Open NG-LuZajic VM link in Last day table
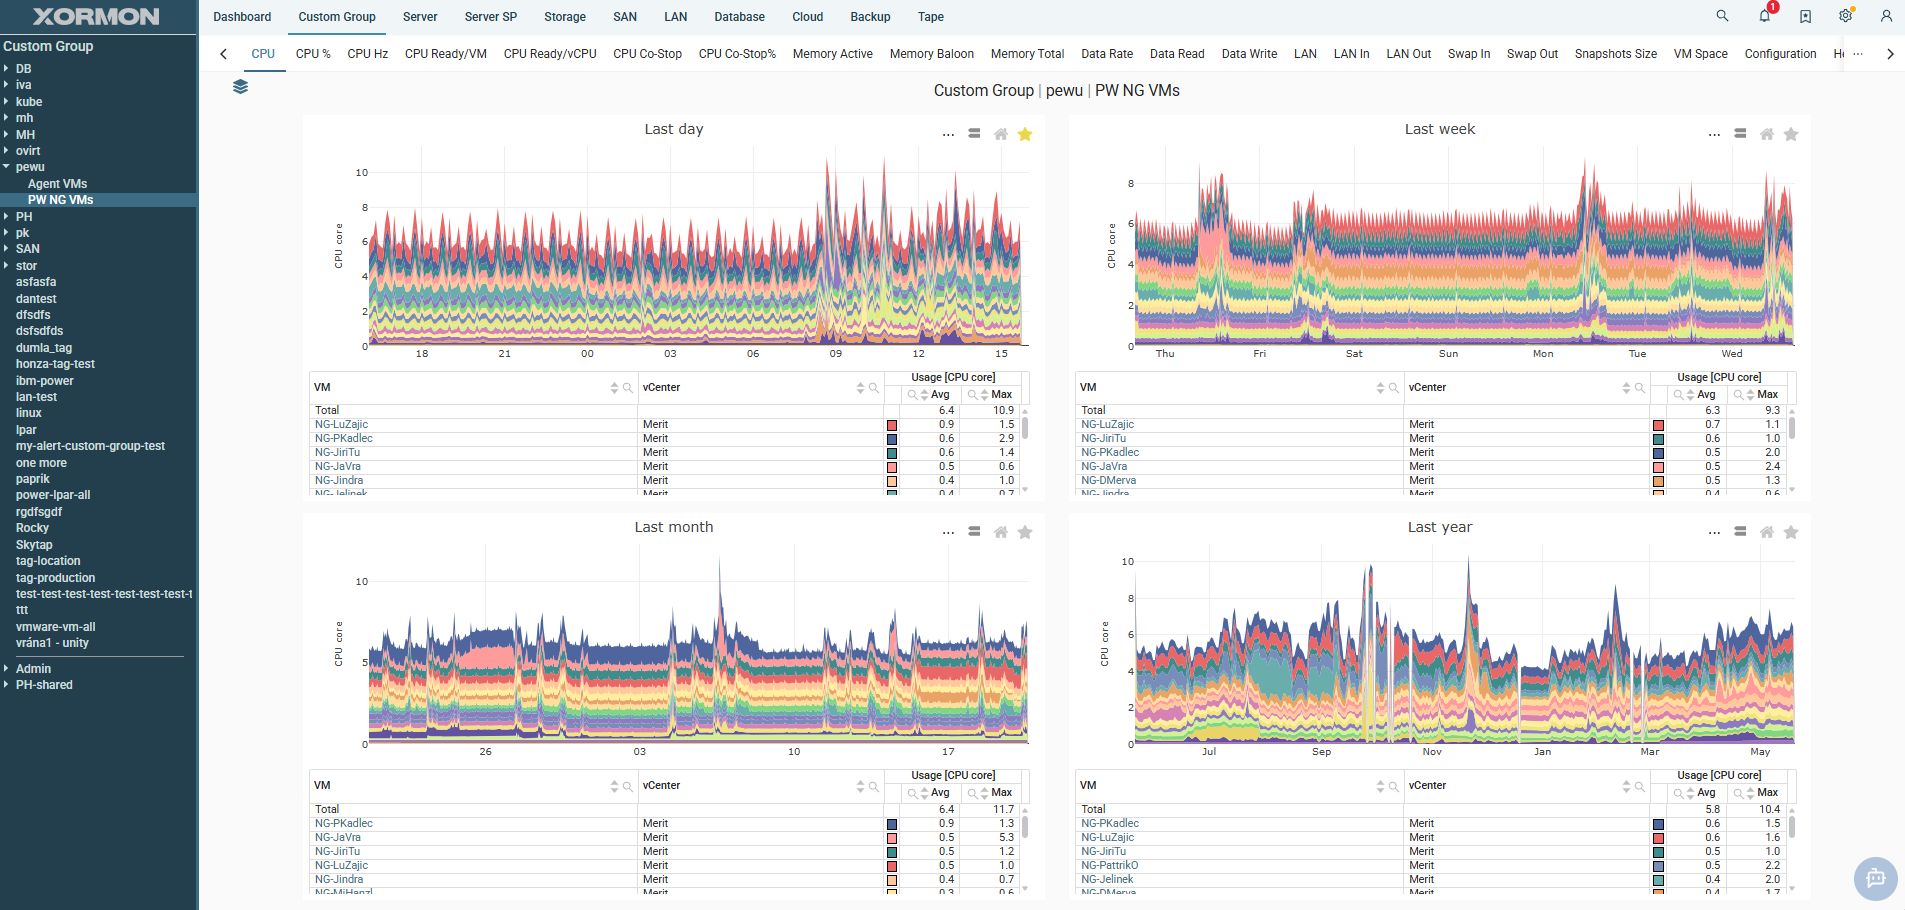Screen dimensions: 1905x910 pos(341,425)
